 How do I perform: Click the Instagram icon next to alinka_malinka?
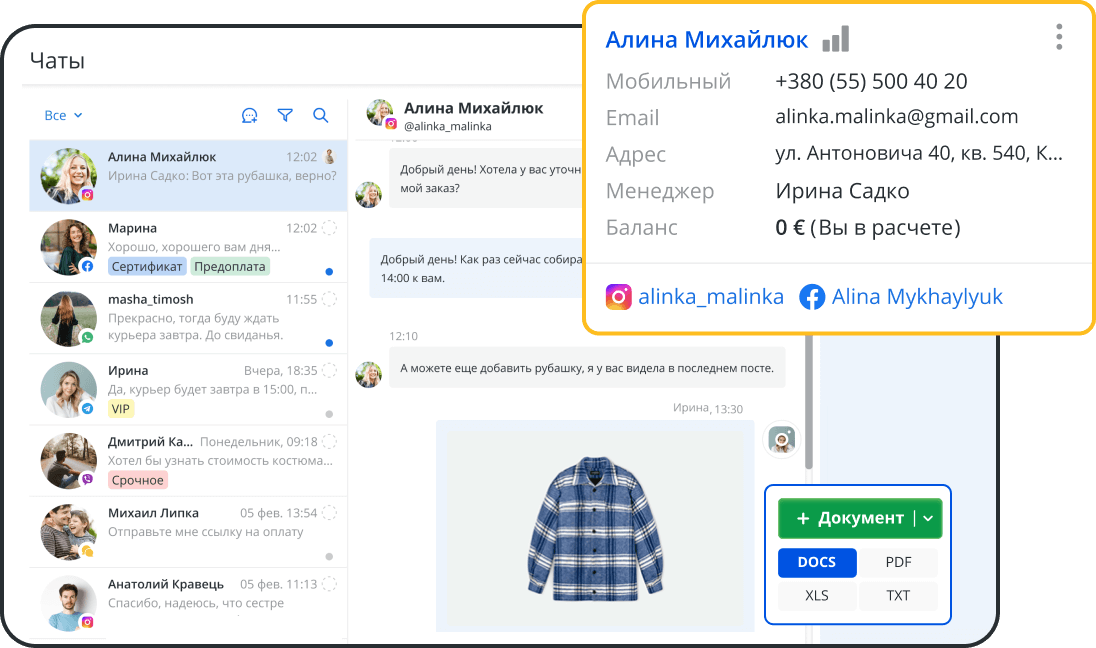(619, 296)
